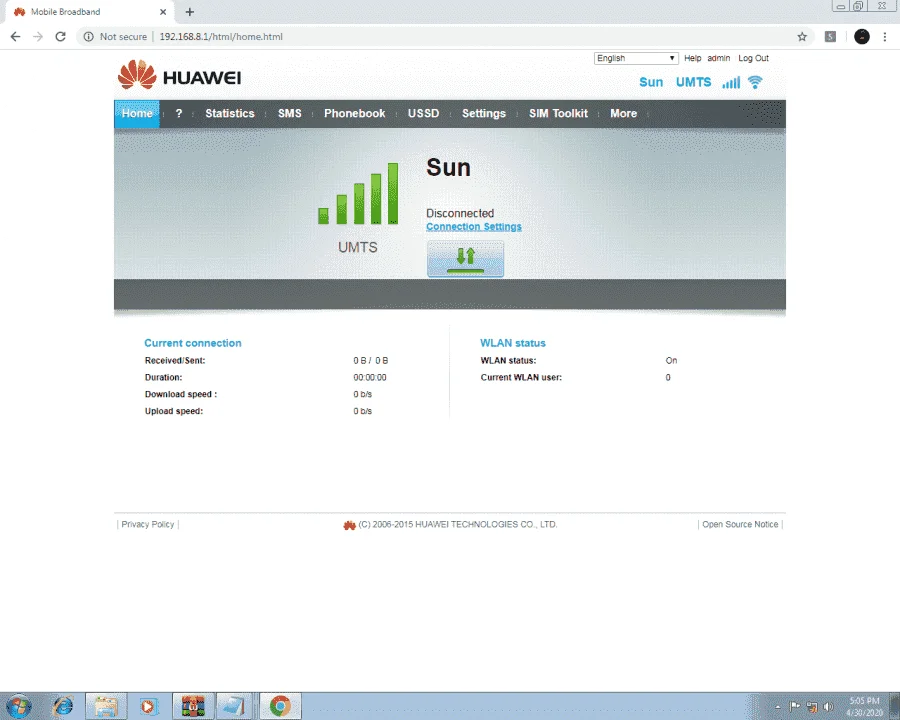Reload the page
The image size is (900, 720).
click(x=60, y=37)
